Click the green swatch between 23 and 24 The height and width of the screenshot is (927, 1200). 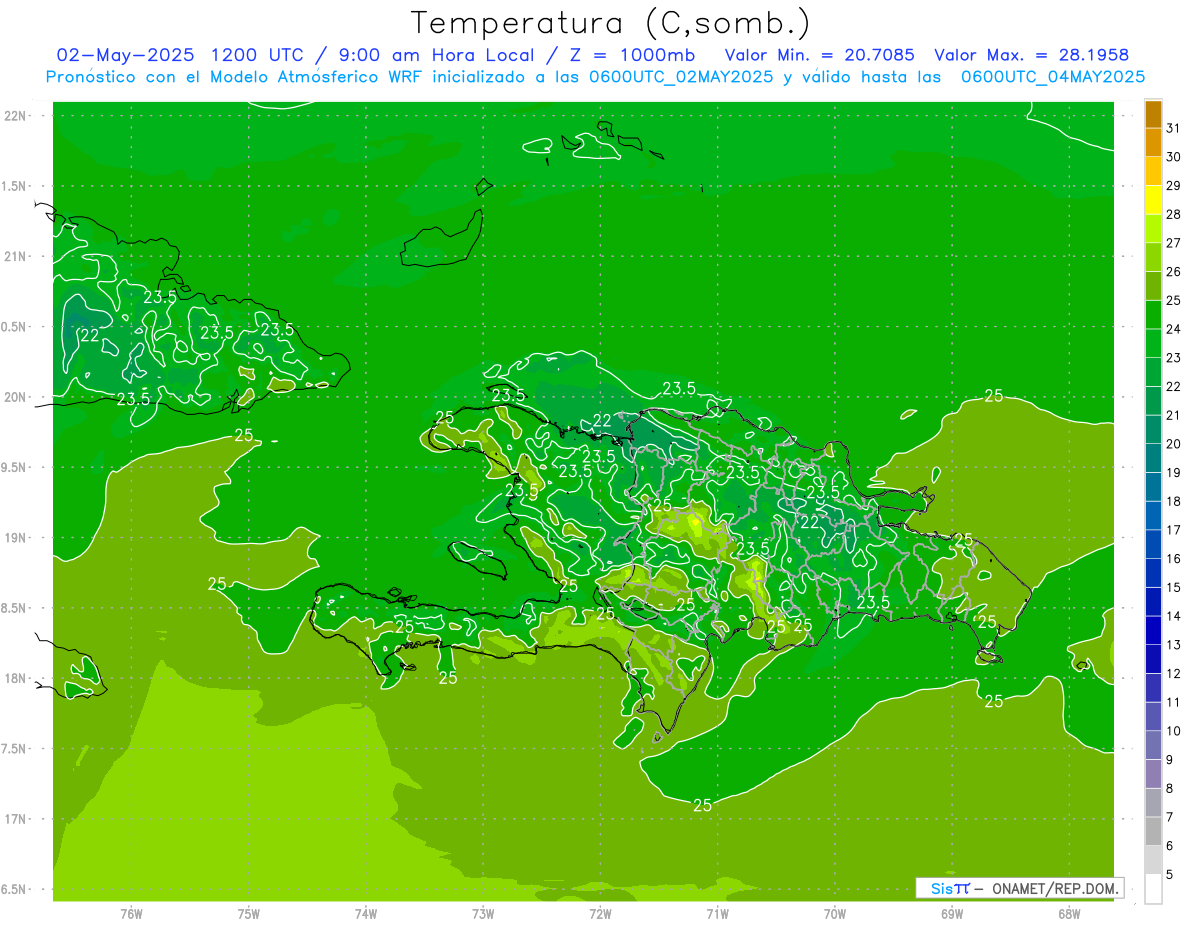pyautogui.click(x=1153, y=343)
